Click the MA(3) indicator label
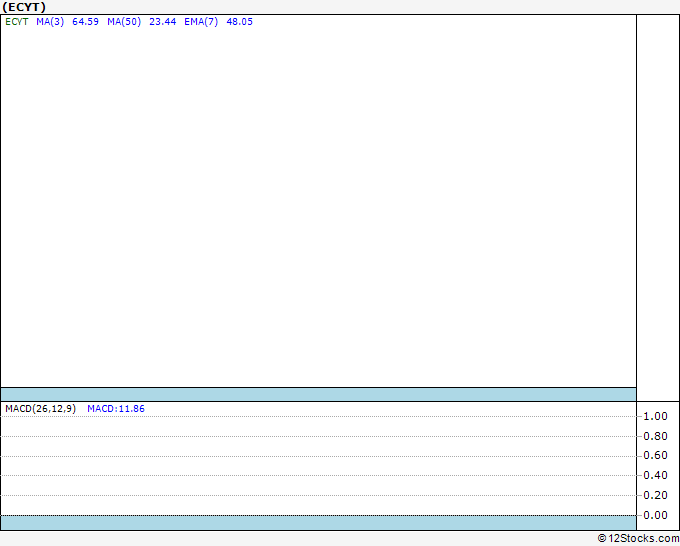 point(50,22)
